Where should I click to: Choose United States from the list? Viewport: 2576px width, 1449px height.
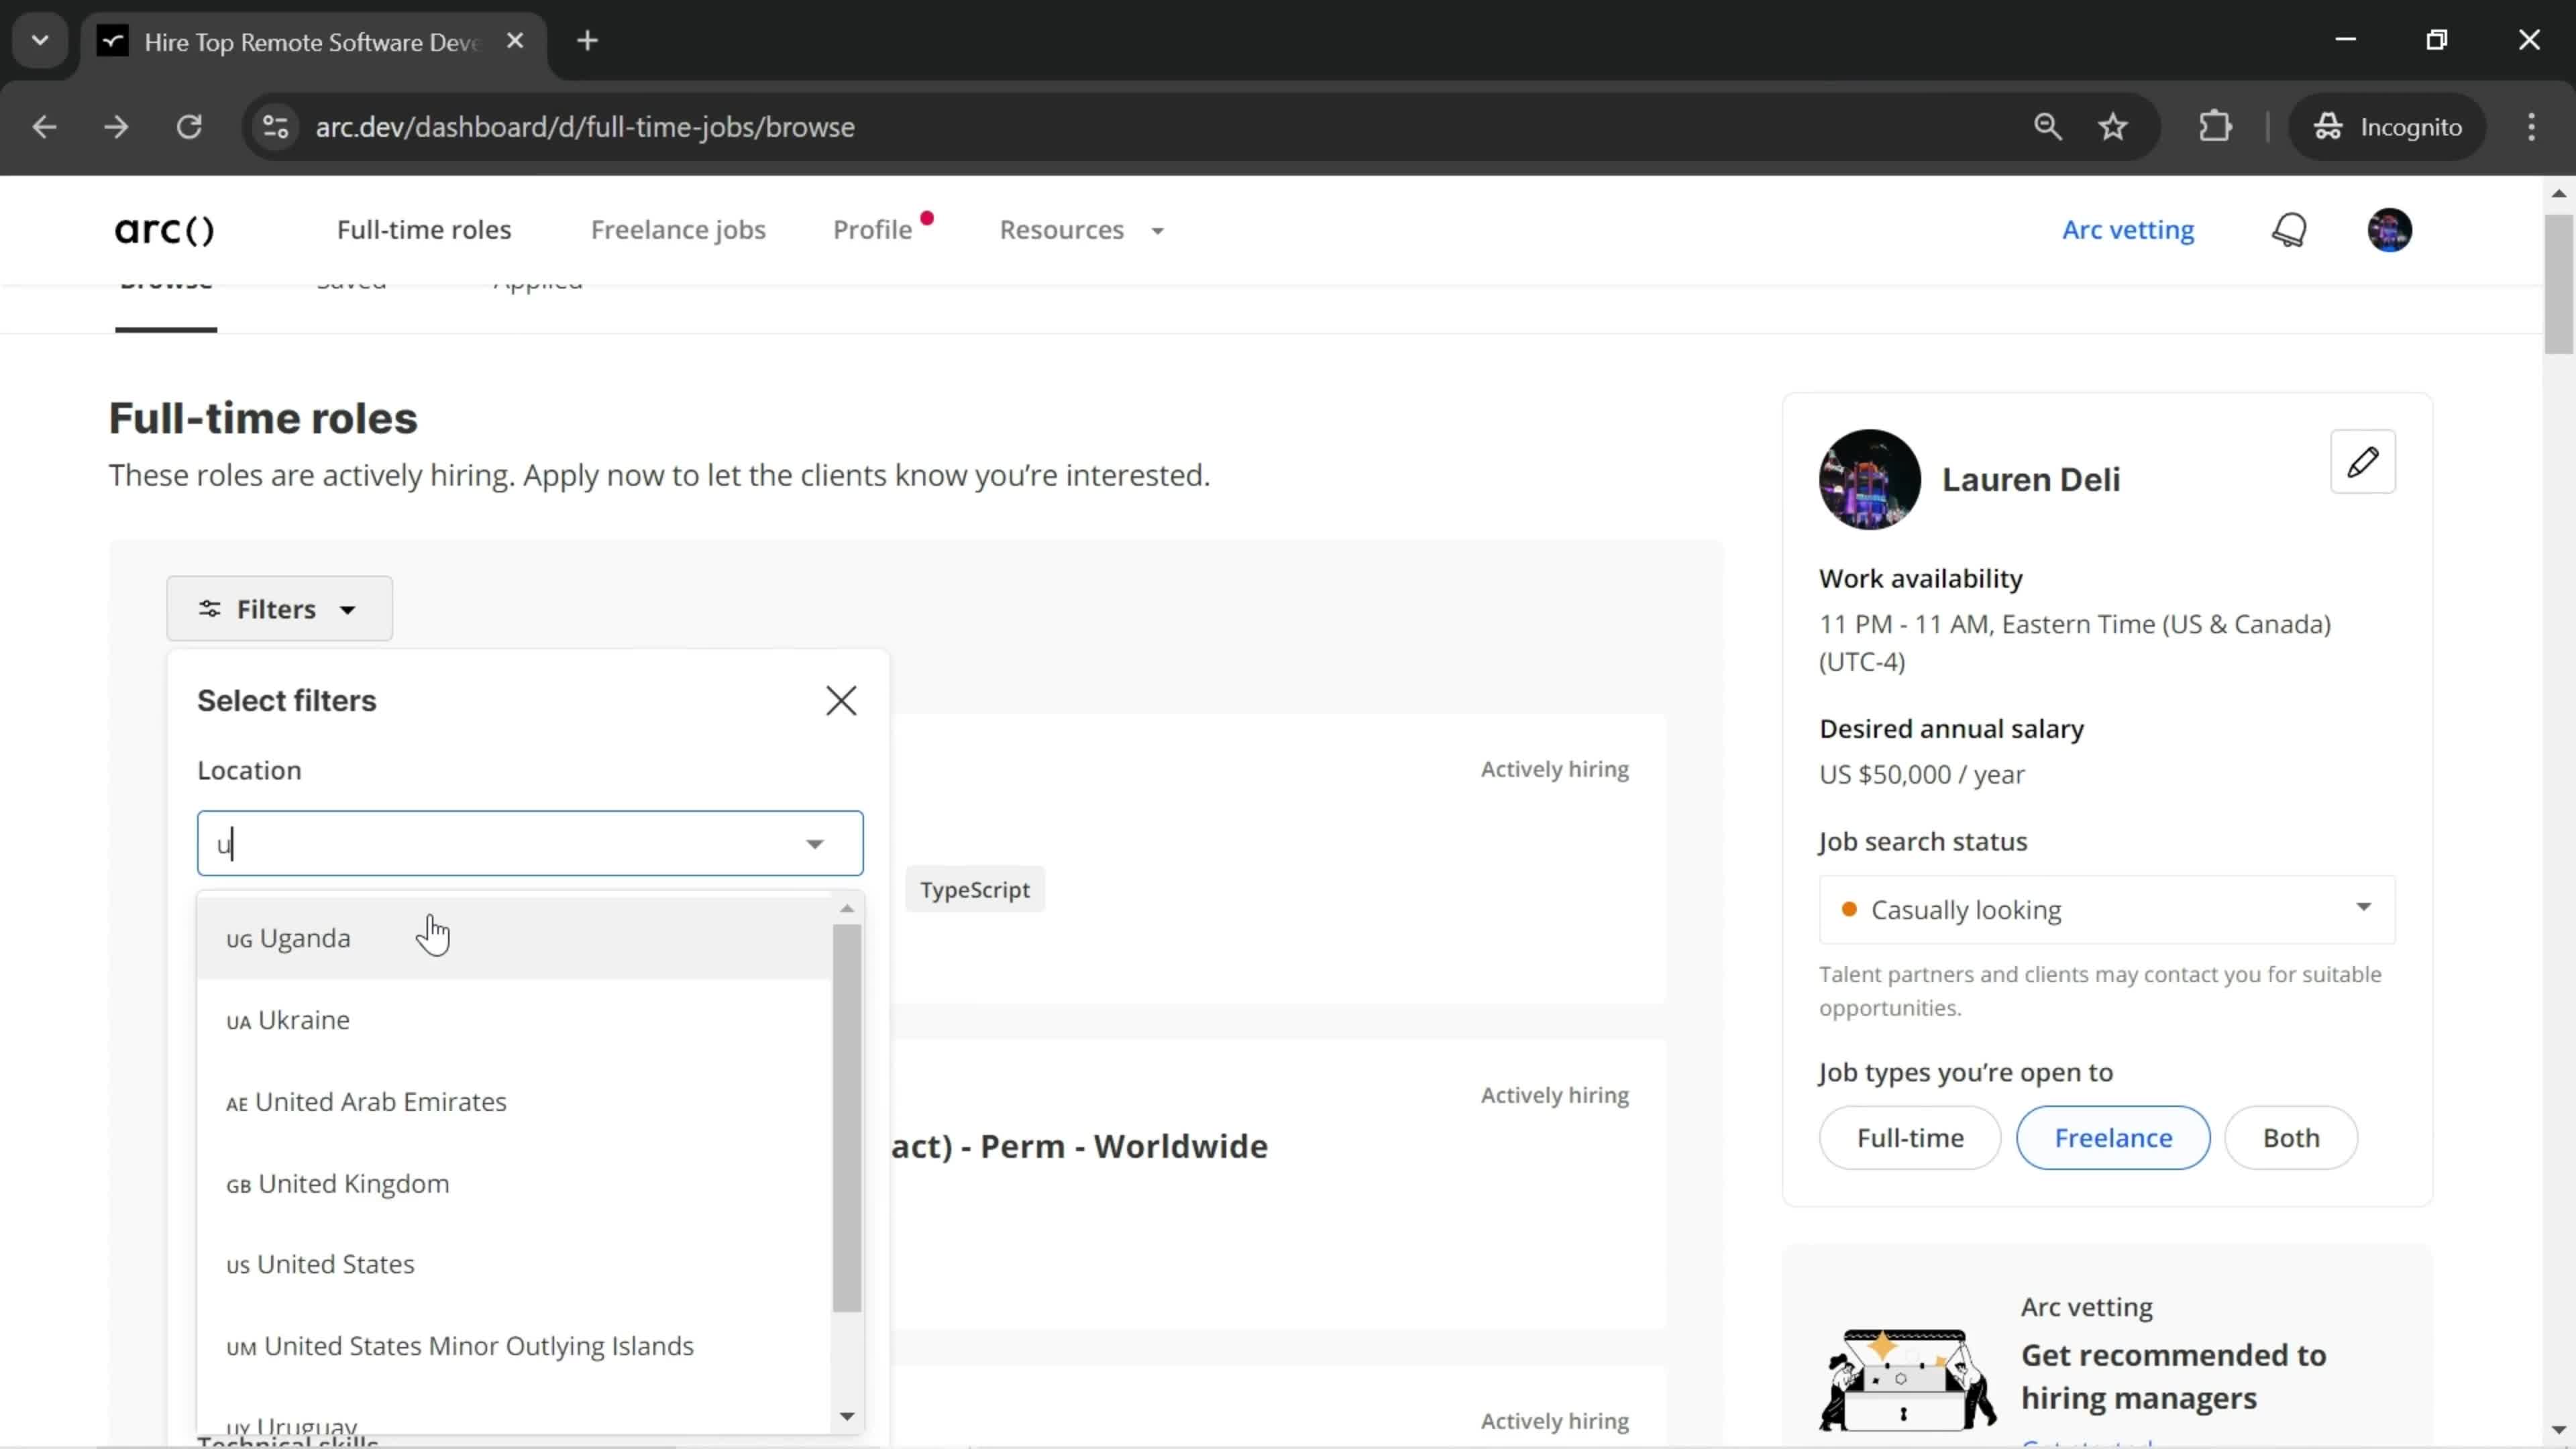(514, 1265)
